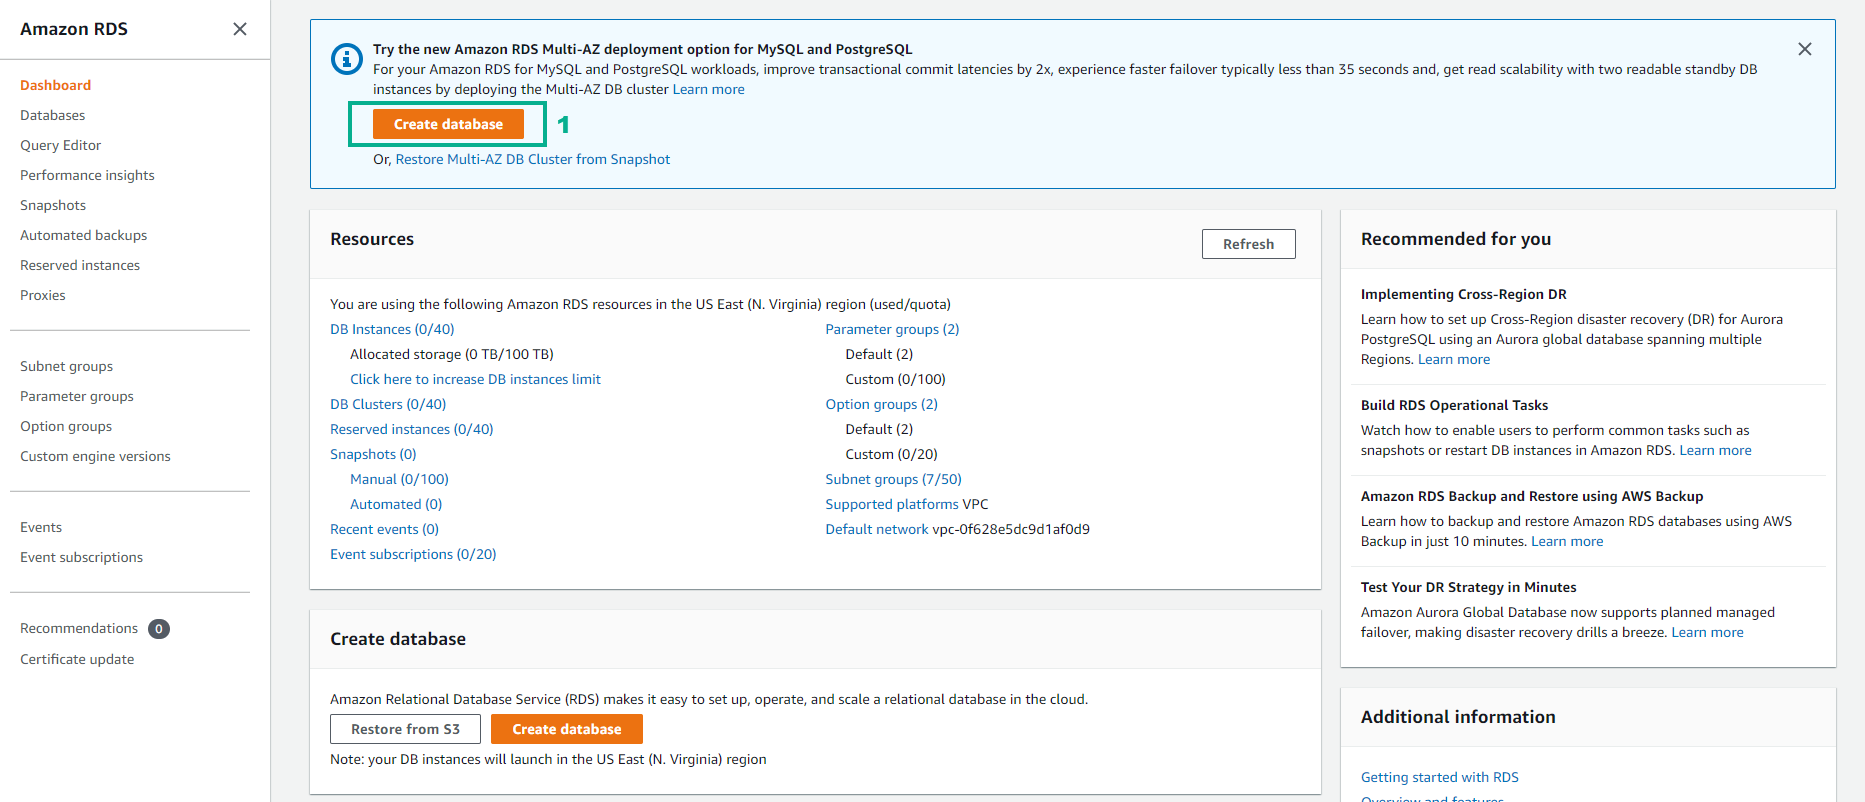Open Recommendations in the sidebar
The image size is (1865, 802).
click(x=79, y=628)
